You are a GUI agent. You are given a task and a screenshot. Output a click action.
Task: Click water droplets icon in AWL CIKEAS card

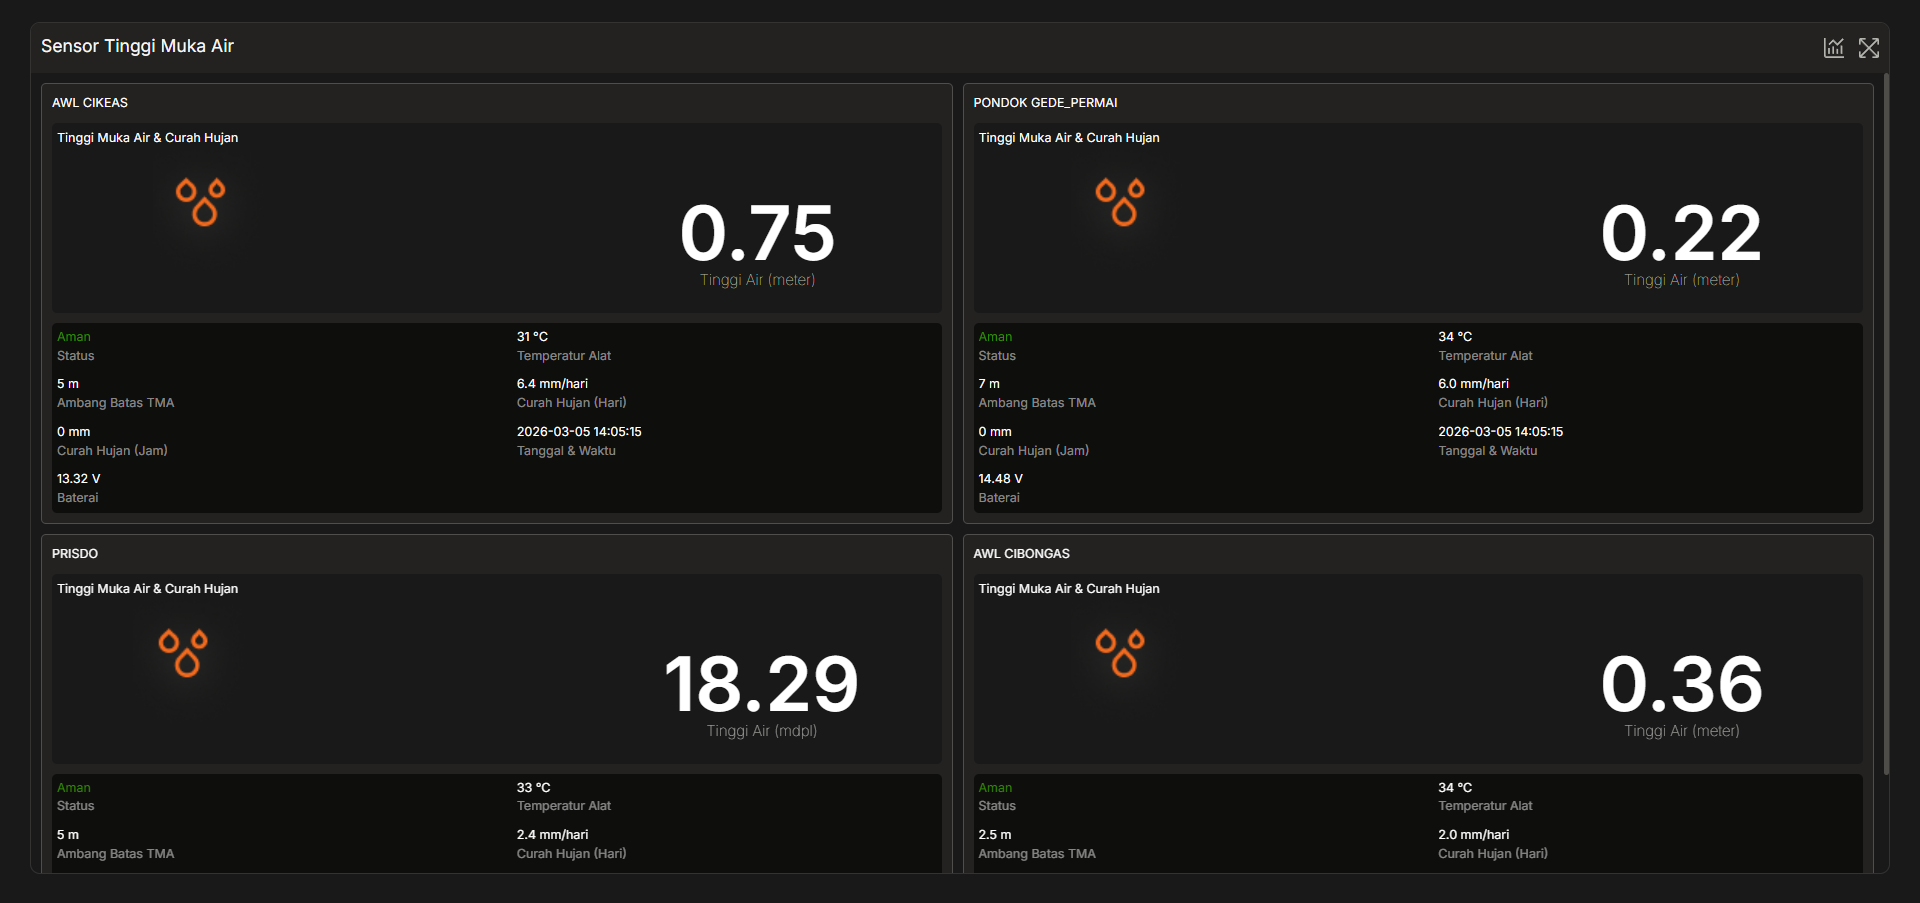[201, 202]
